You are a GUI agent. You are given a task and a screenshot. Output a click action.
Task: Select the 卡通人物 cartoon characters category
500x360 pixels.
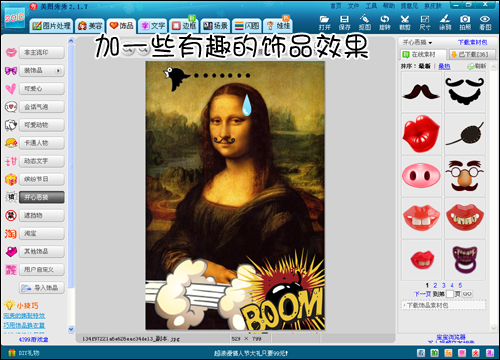tap(42, 143)
